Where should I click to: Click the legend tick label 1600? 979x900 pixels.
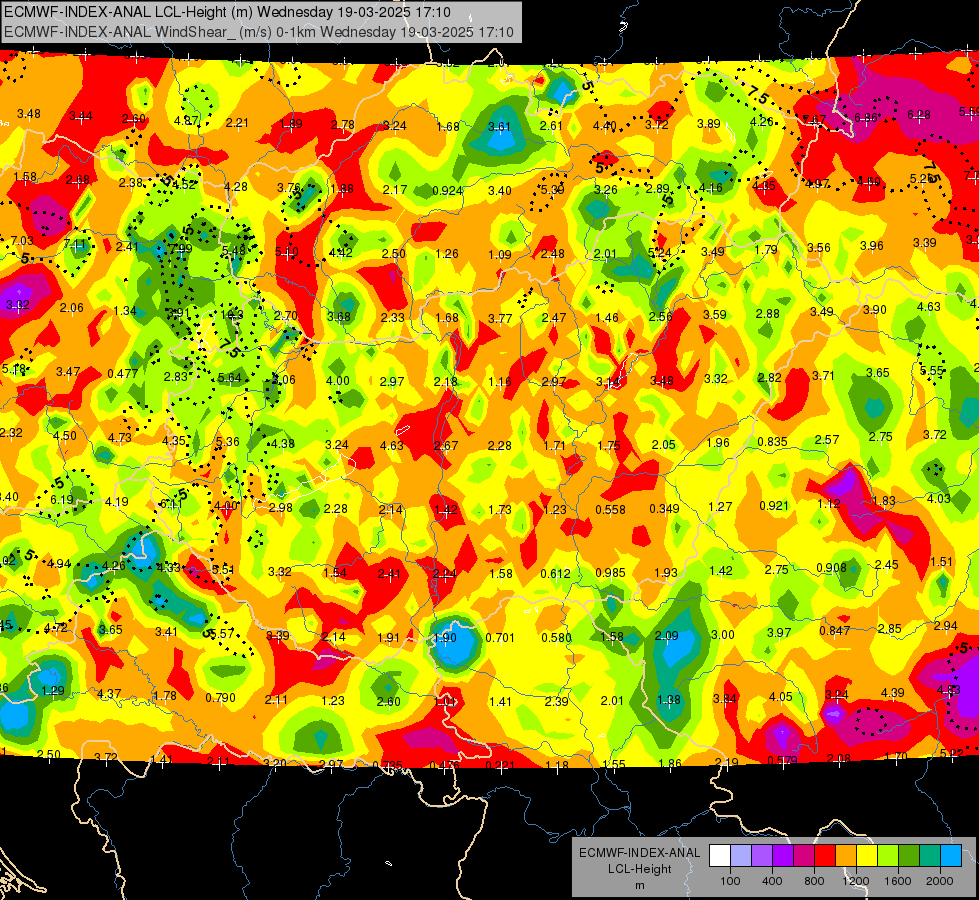coord(898,881)
